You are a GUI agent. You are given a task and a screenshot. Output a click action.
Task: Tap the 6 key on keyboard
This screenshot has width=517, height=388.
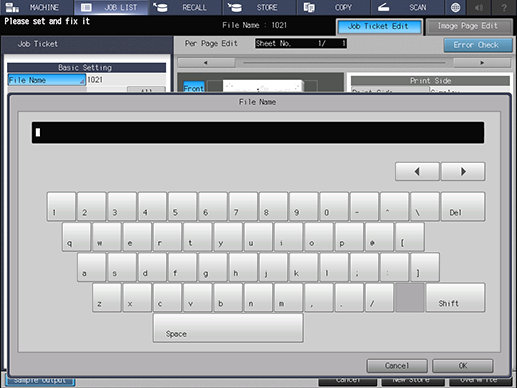pos(213,206)
